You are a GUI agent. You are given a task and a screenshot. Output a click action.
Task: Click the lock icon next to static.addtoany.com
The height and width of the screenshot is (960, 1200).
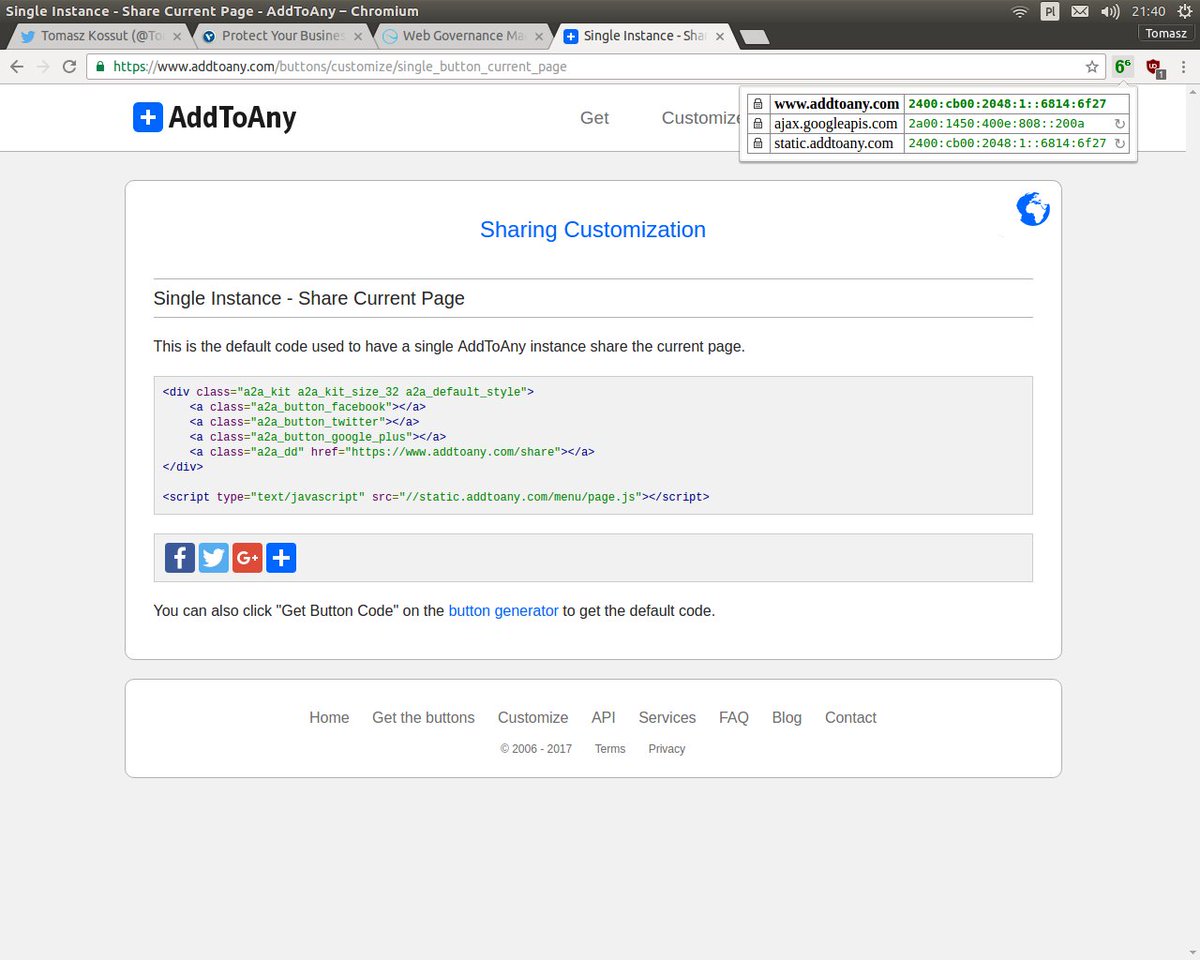758,143
